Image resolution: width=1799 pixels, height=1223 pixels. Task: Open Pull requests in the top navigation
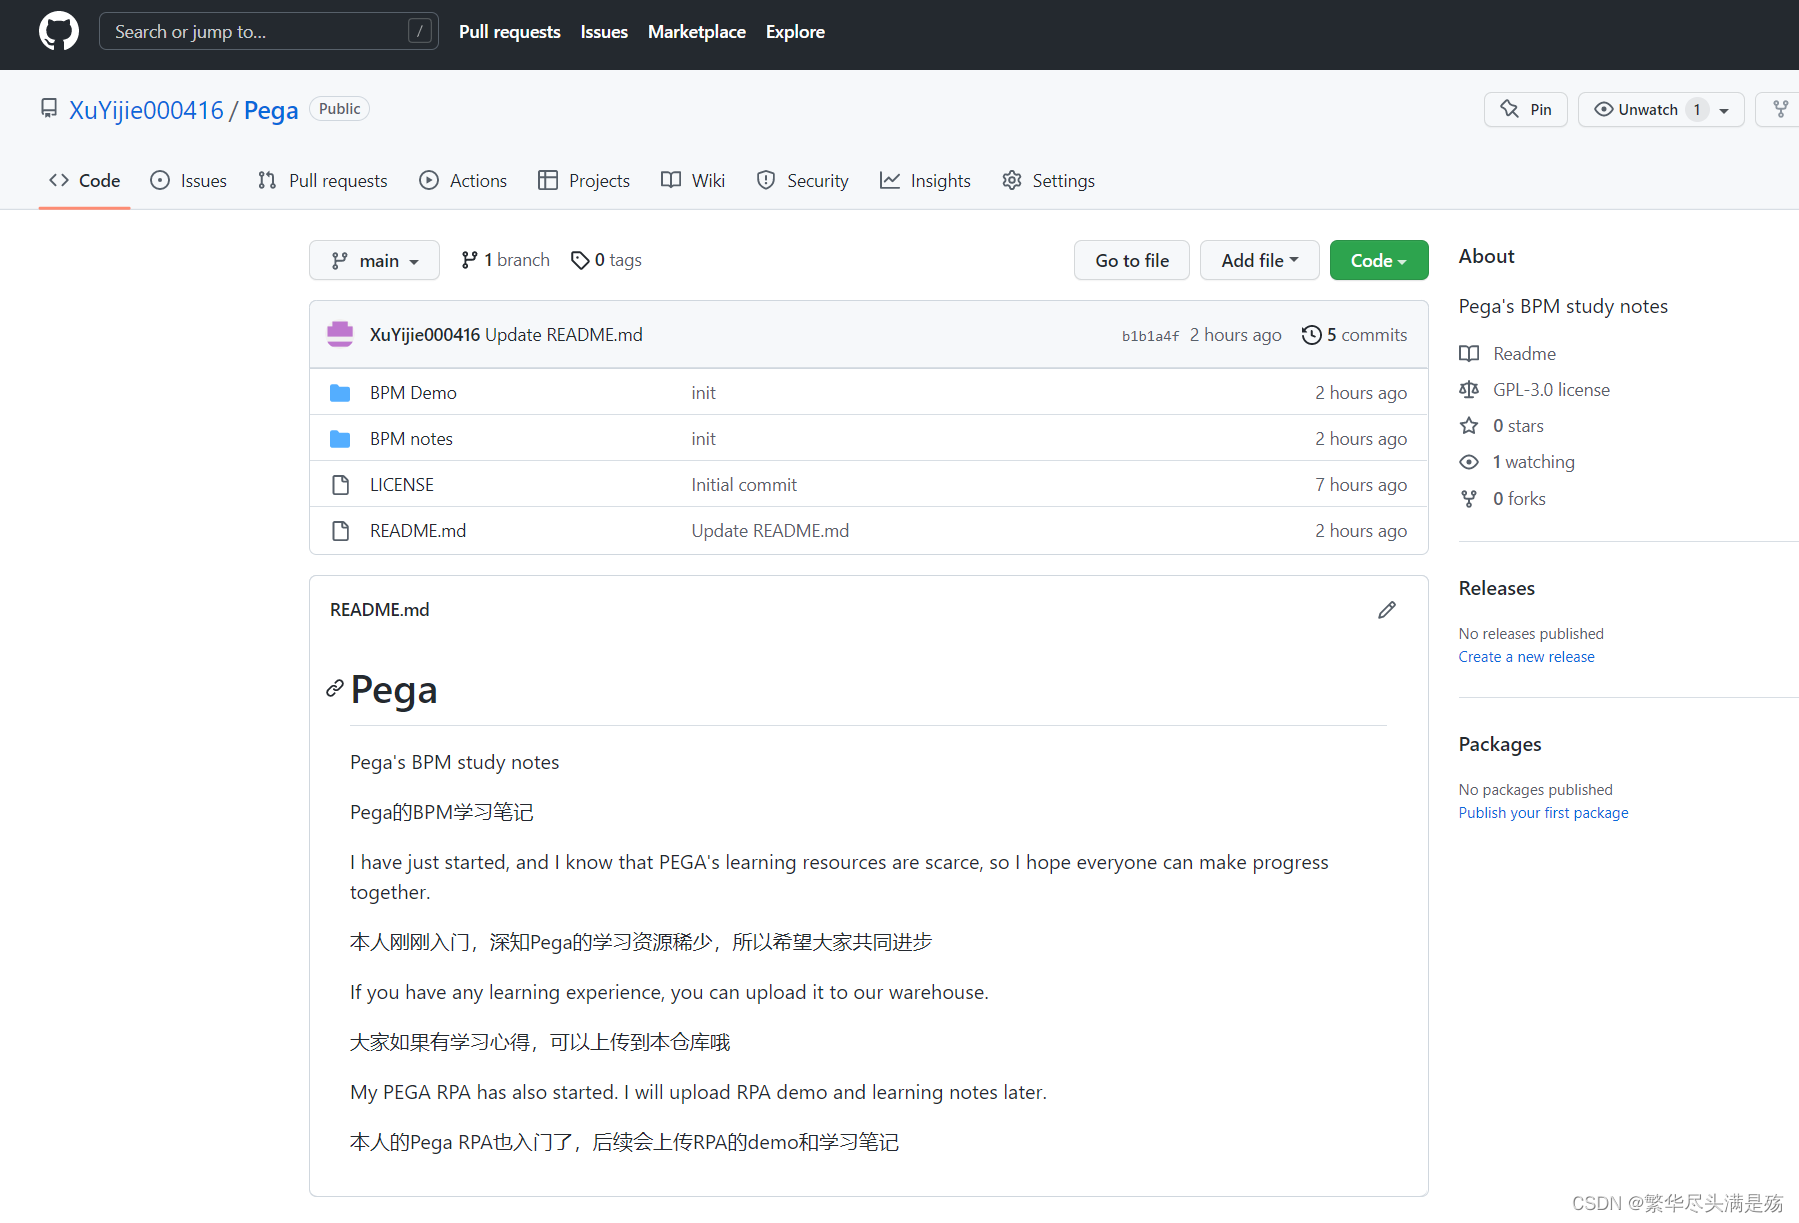[x=509, y=32]
